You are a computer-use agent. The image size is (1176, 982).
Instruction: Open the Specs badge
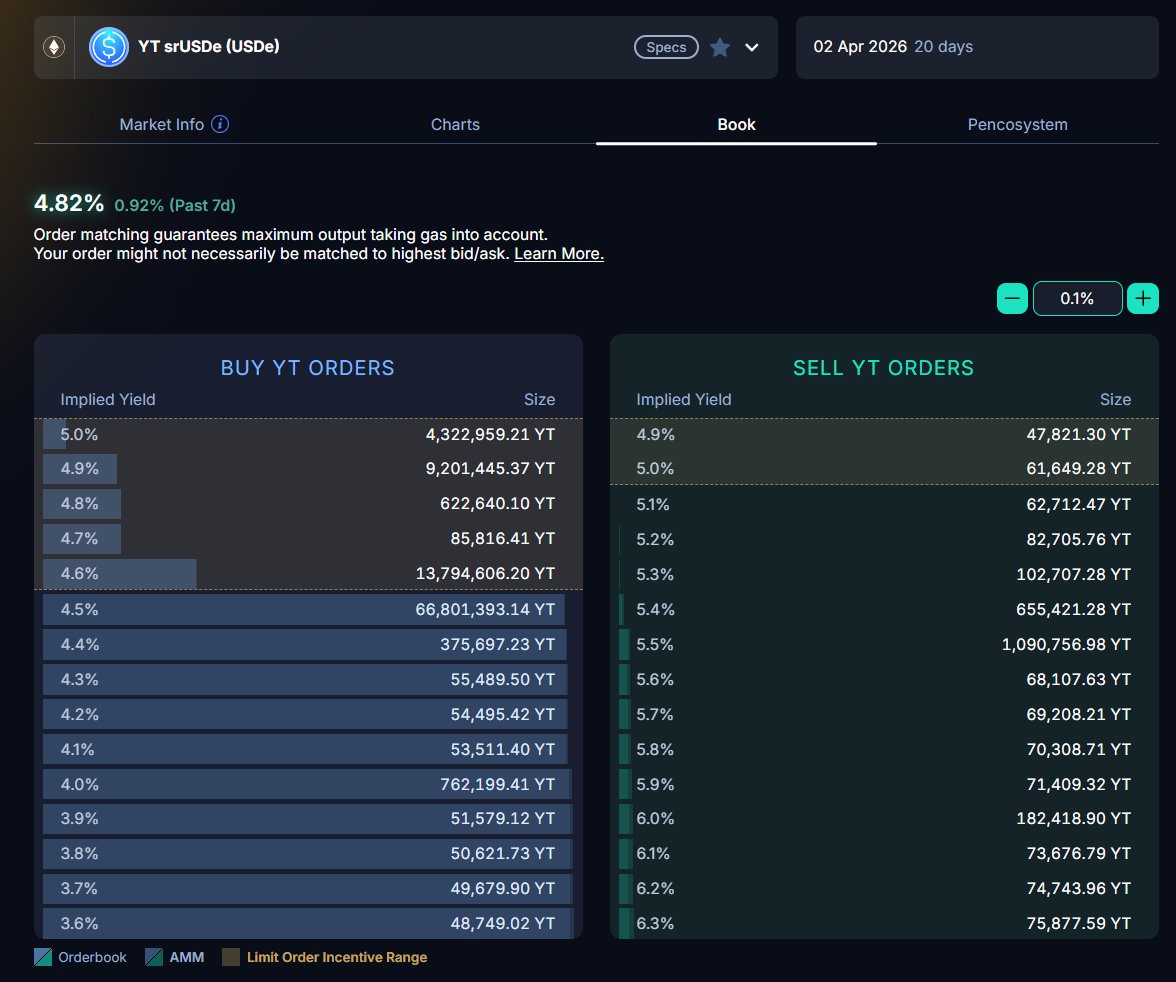tap(666, 47)
